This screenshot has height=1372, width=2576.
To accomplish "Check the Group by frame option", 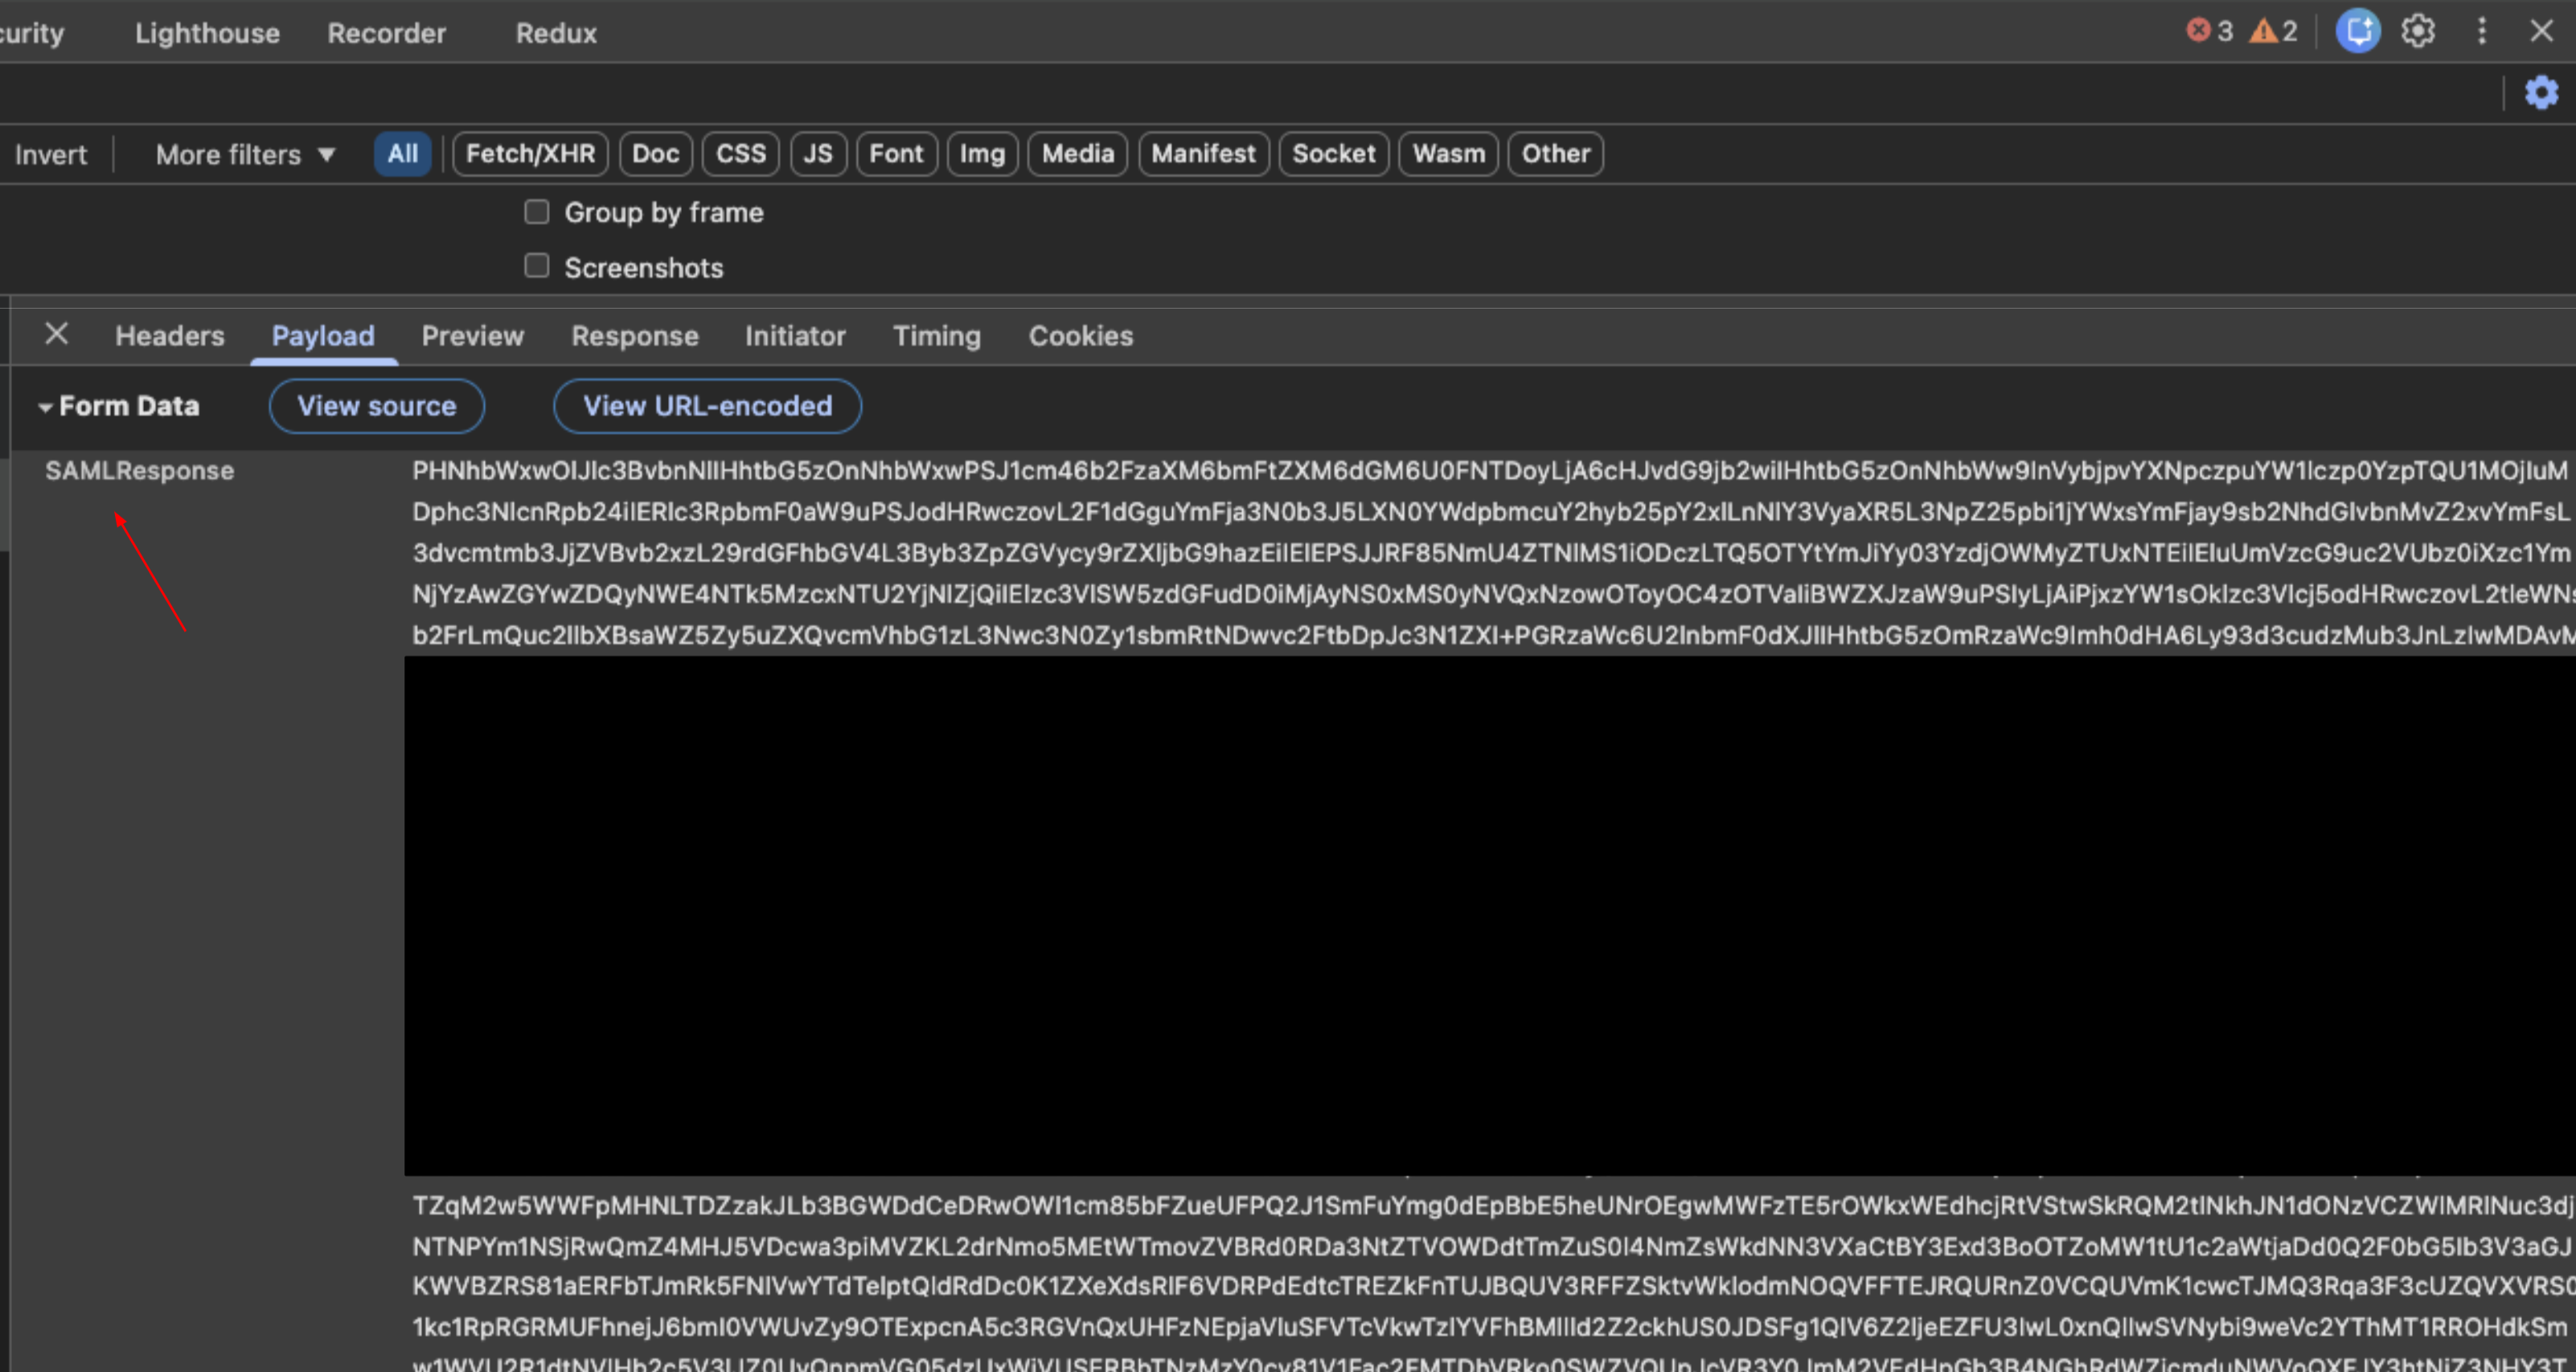I will 537,211.
